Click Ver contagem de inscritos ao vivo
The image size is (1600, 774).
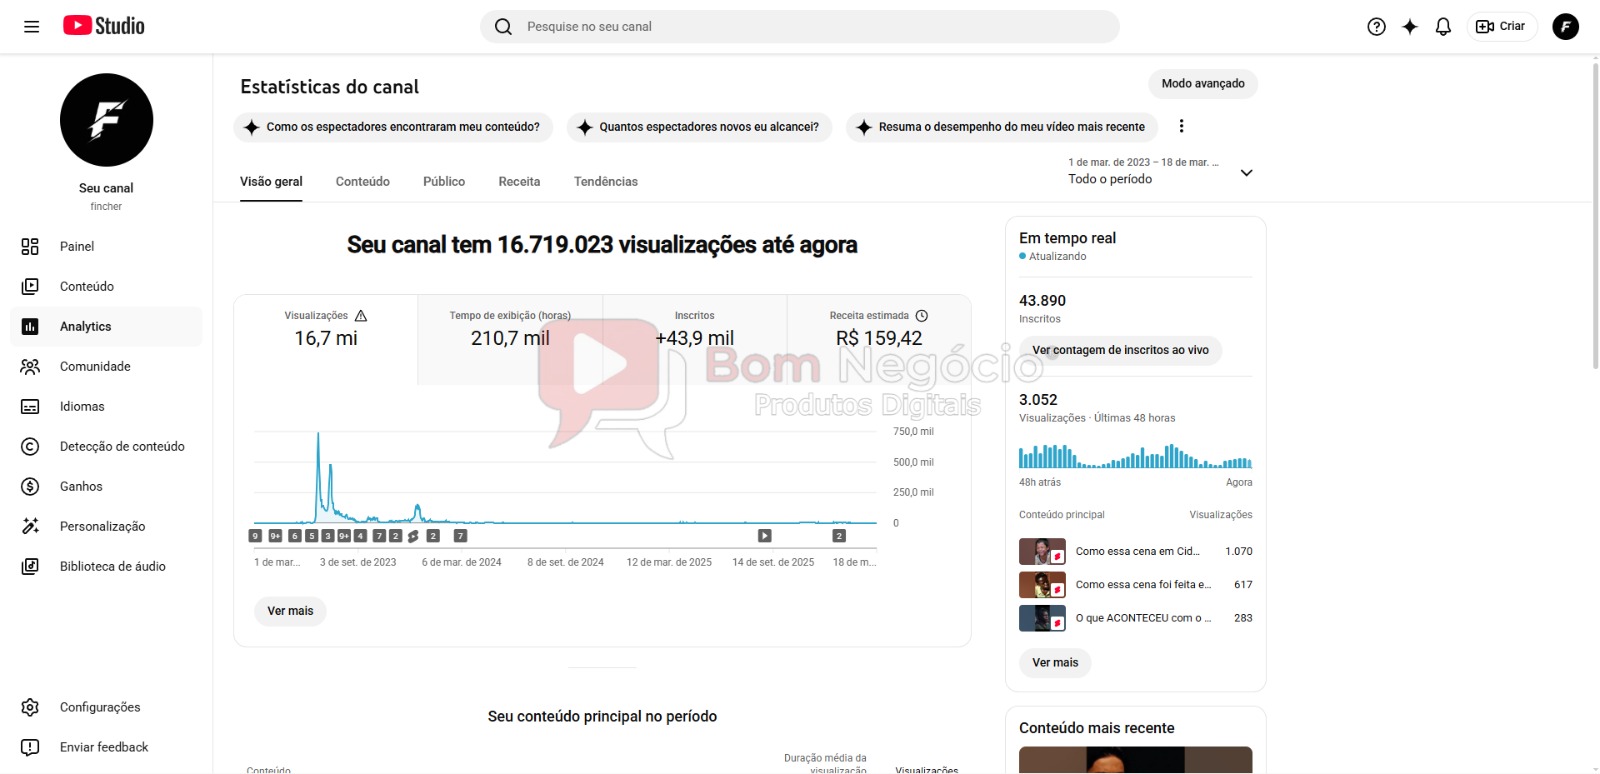[x=1120, y=350]
